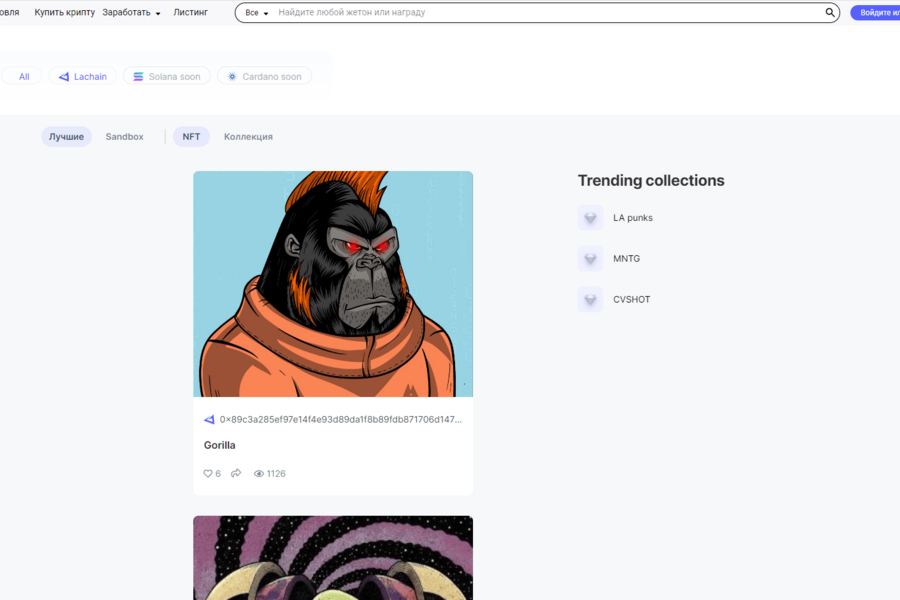Switch to the Коллекция tab

click(248, 137)
